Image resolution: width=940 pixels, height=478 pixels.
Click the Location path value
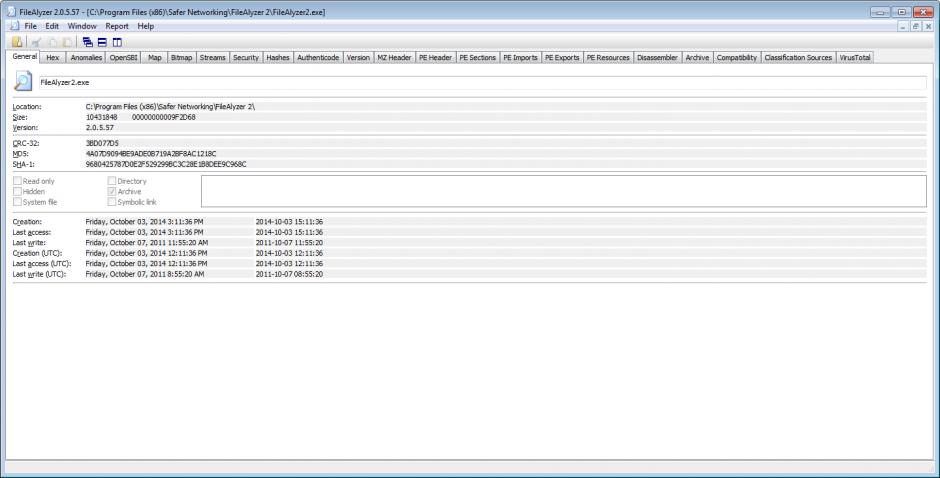[170, 107]
